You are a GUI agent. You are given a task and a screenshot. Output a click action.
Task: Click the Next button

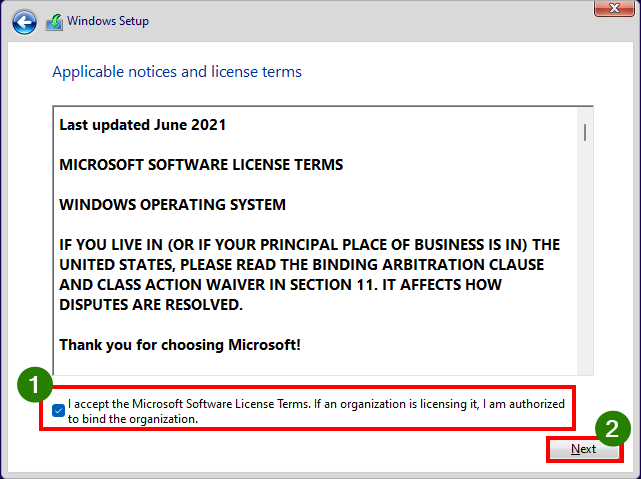(584, 449)
